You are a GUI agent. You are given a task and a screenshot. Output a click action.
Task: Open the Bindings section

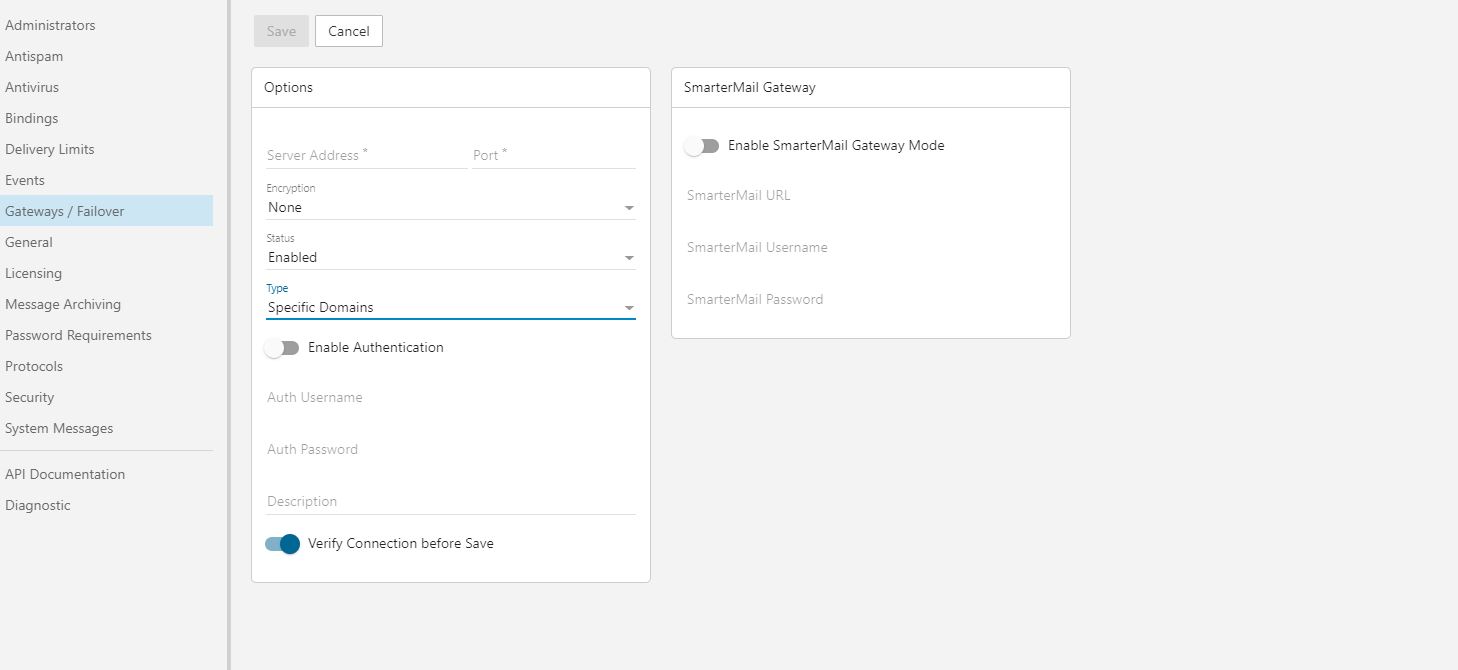click(x=32, y=118)
